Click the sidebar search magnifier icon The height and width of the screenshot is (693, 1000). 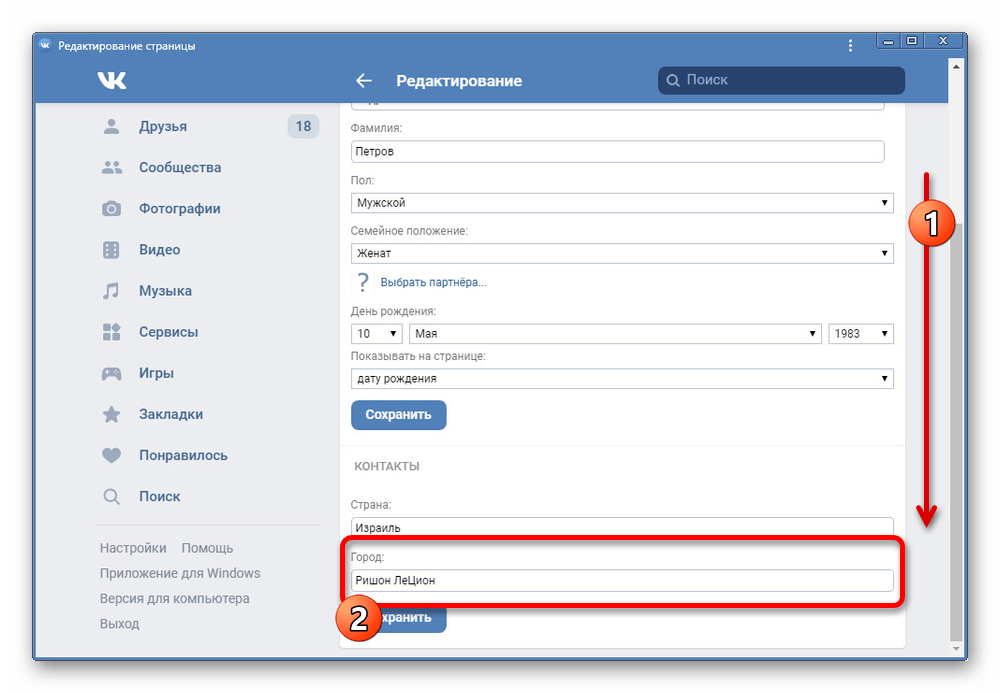point(112,497)
